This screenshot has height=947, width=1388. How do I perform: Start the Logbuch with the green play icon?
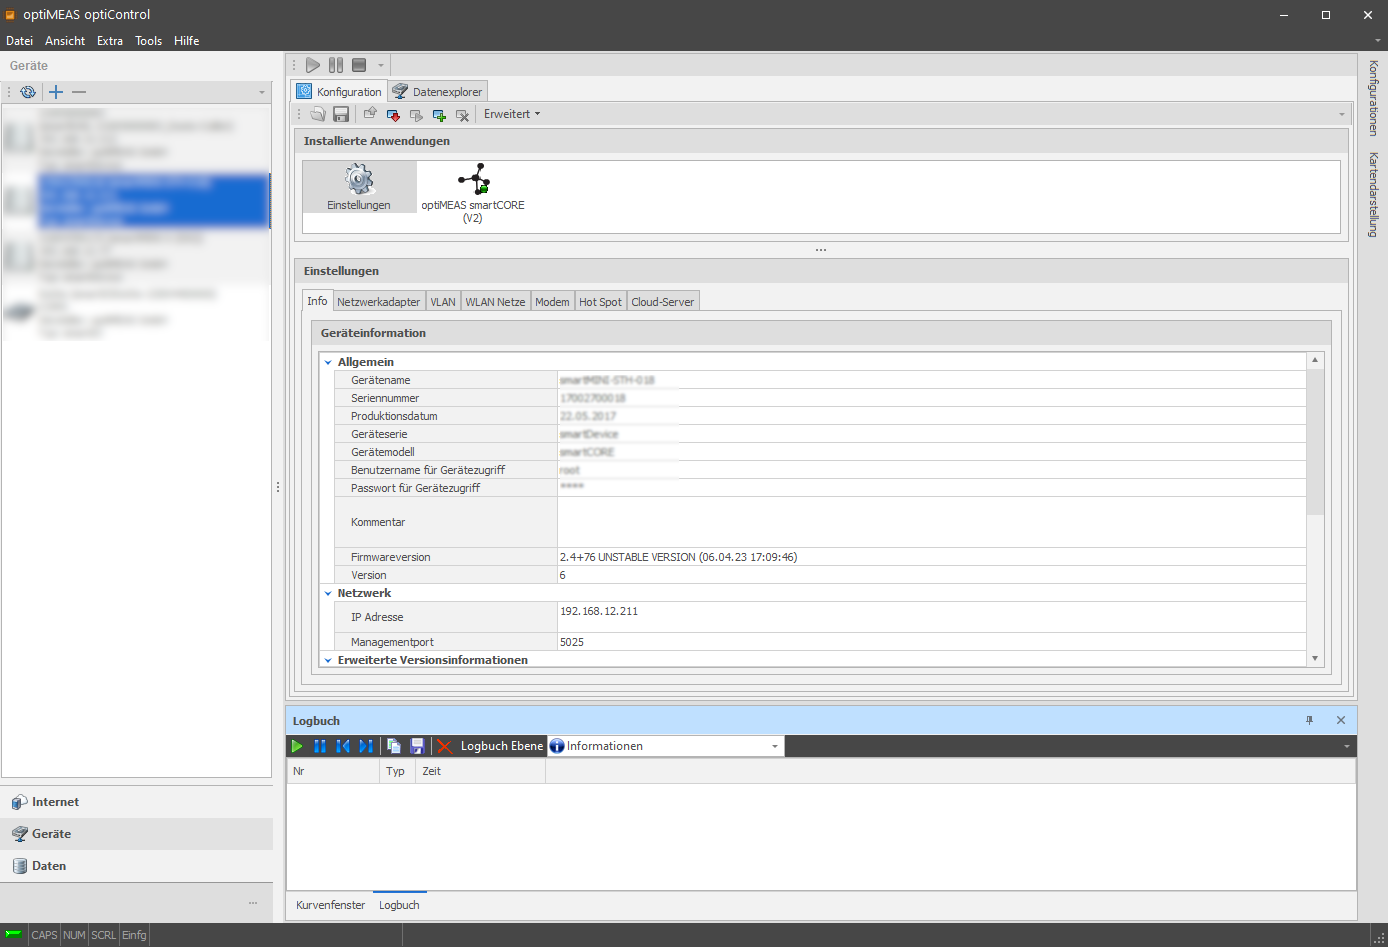[297, 746]
